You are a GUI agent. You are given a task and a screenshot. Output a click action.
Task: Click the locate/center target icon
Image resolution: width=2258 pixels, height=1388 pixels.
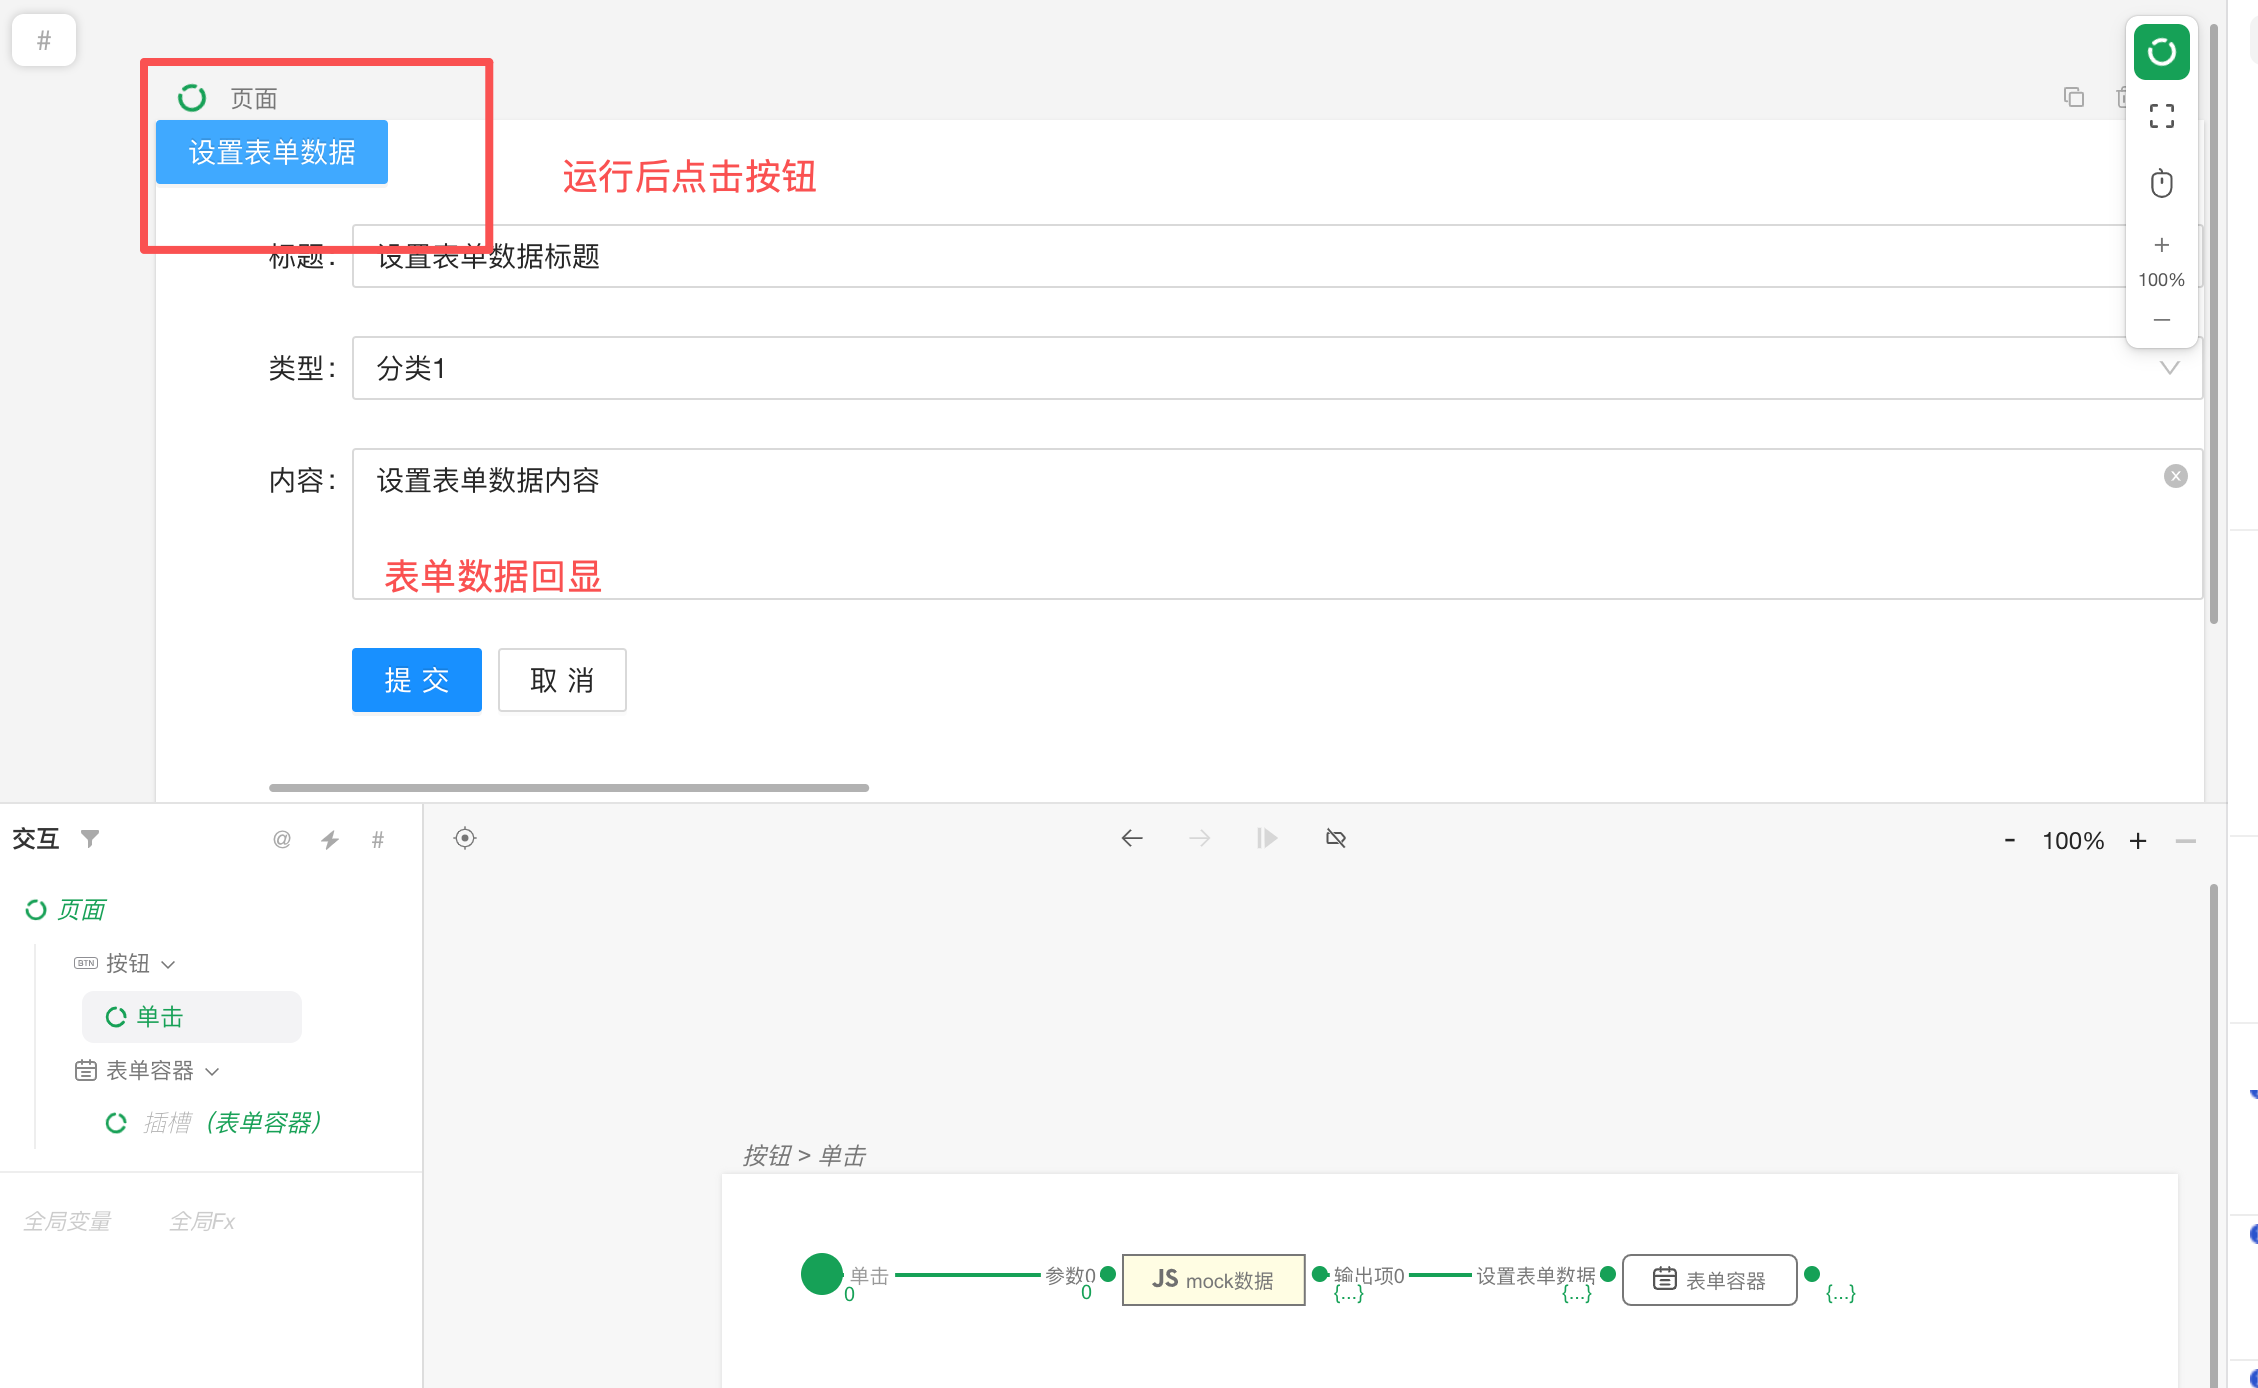click(465, 838)
